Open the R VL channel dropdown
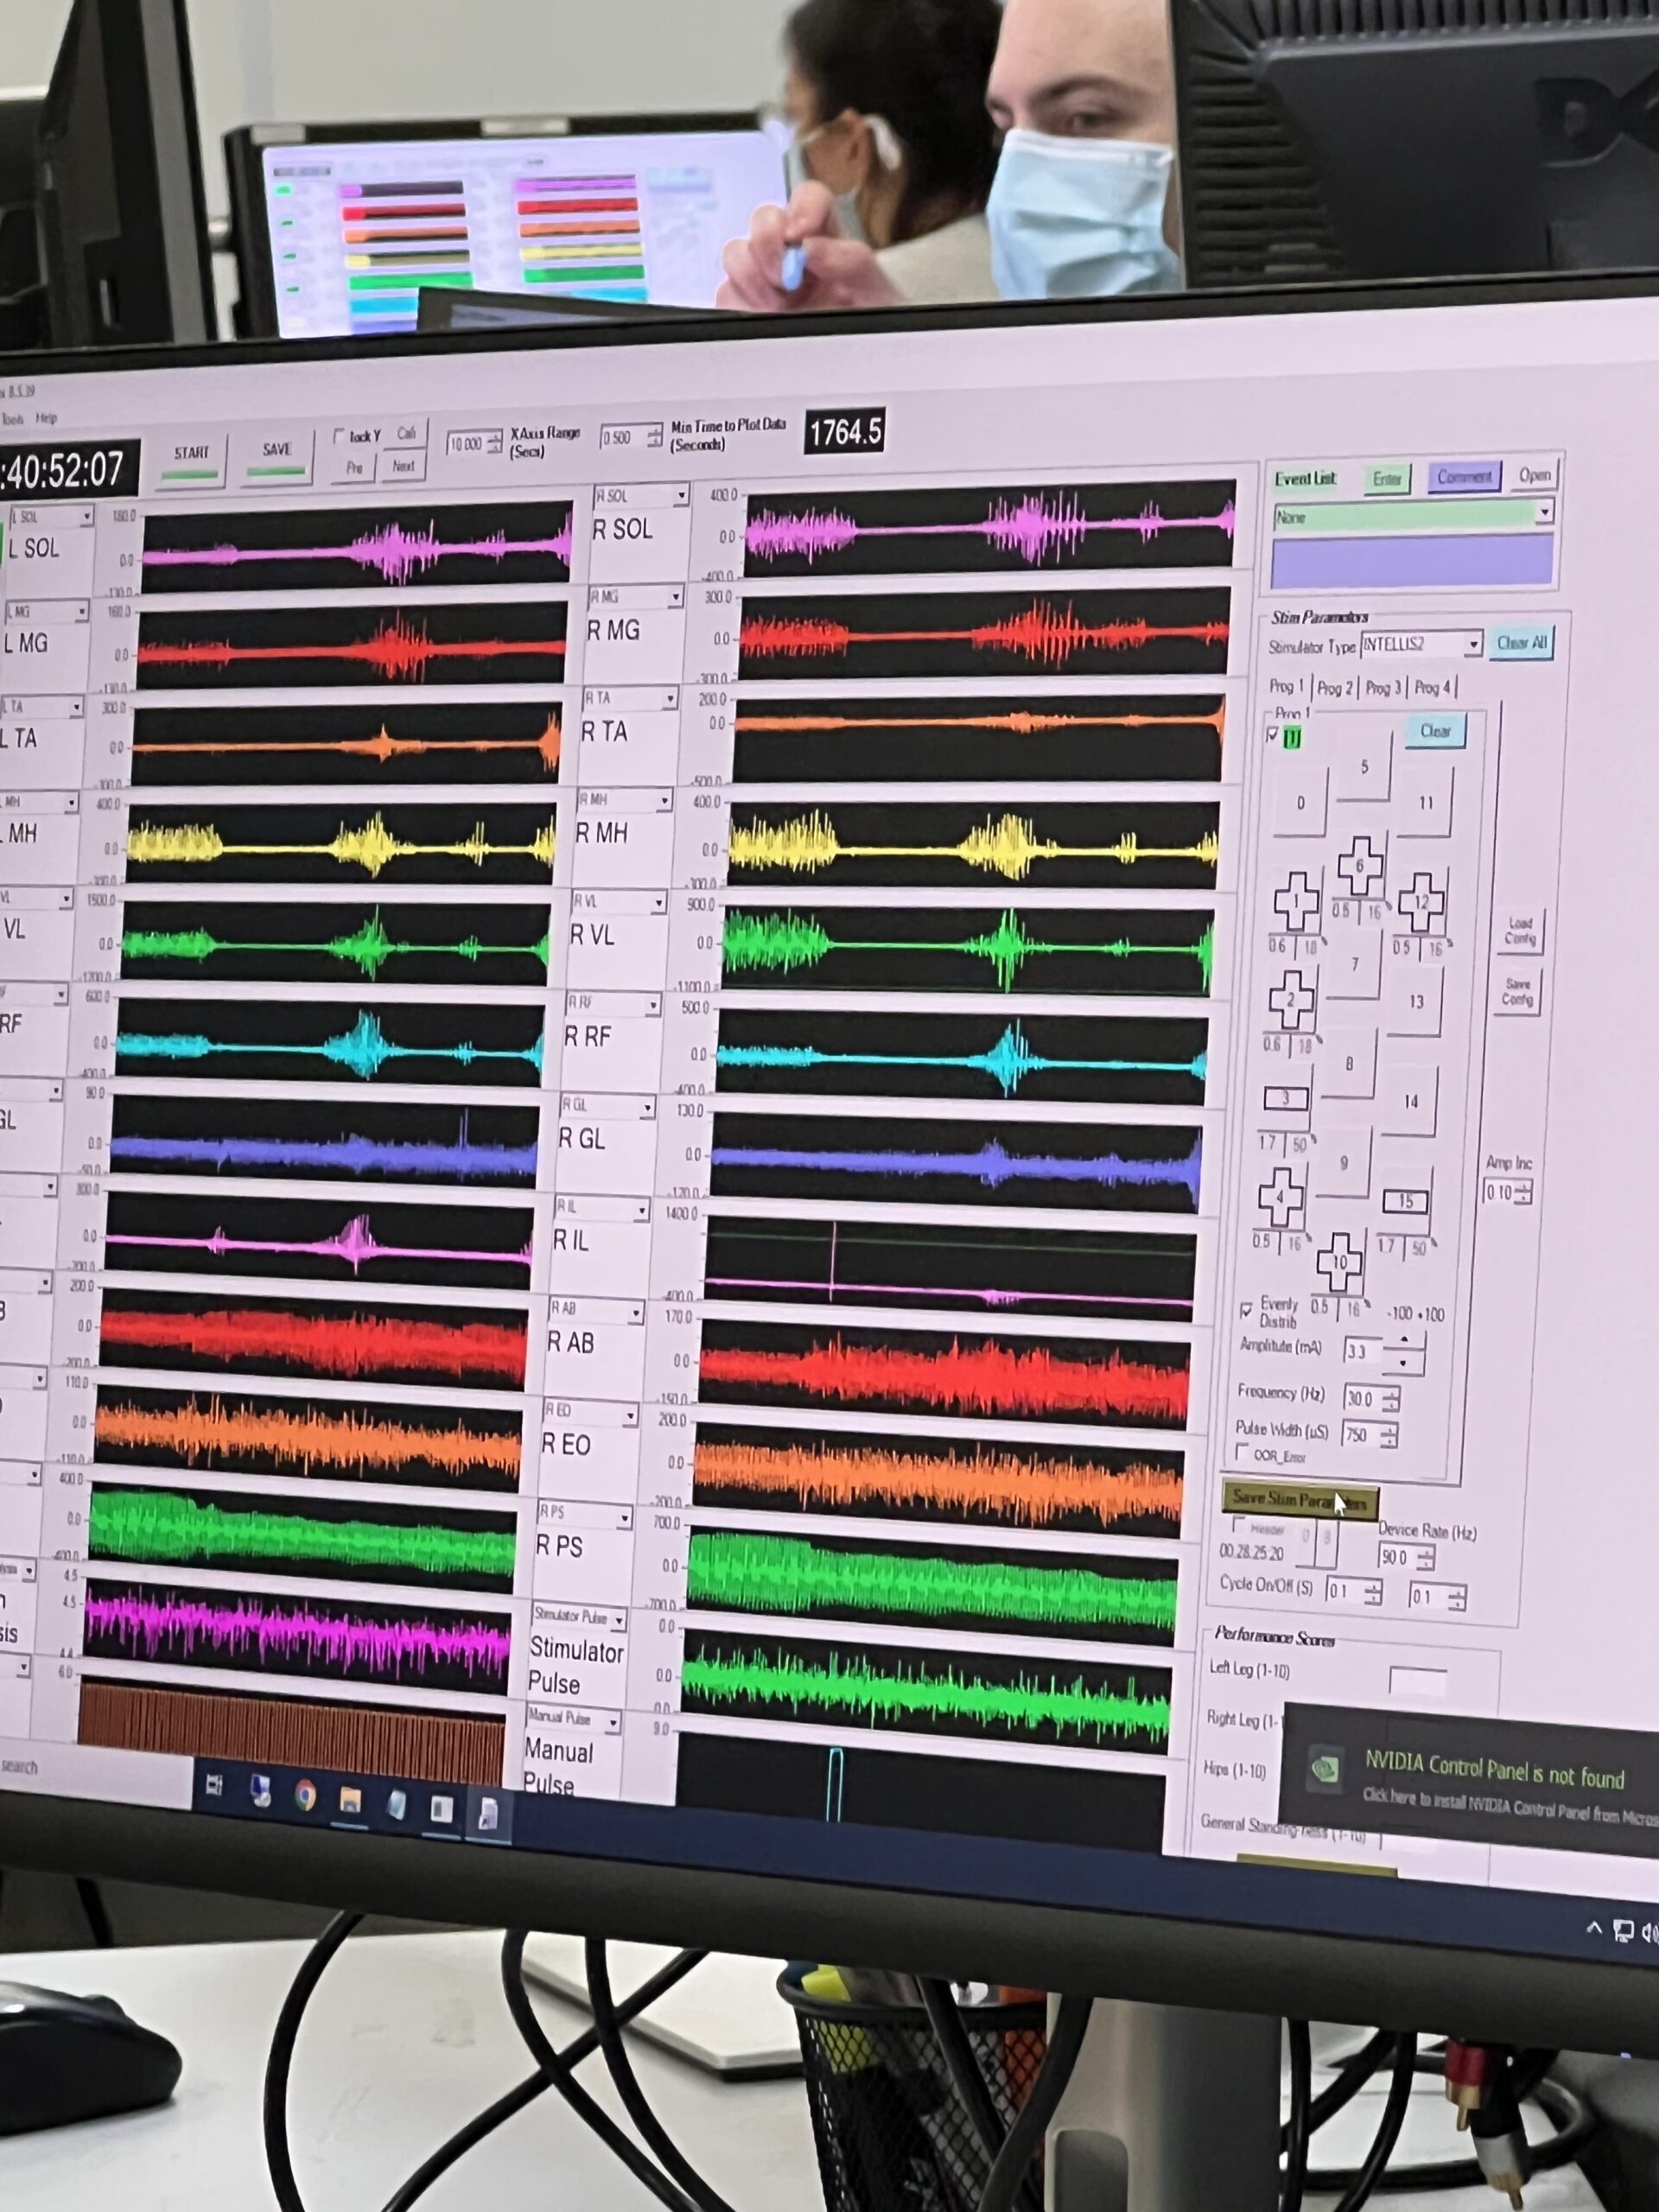 pos(658,903)
